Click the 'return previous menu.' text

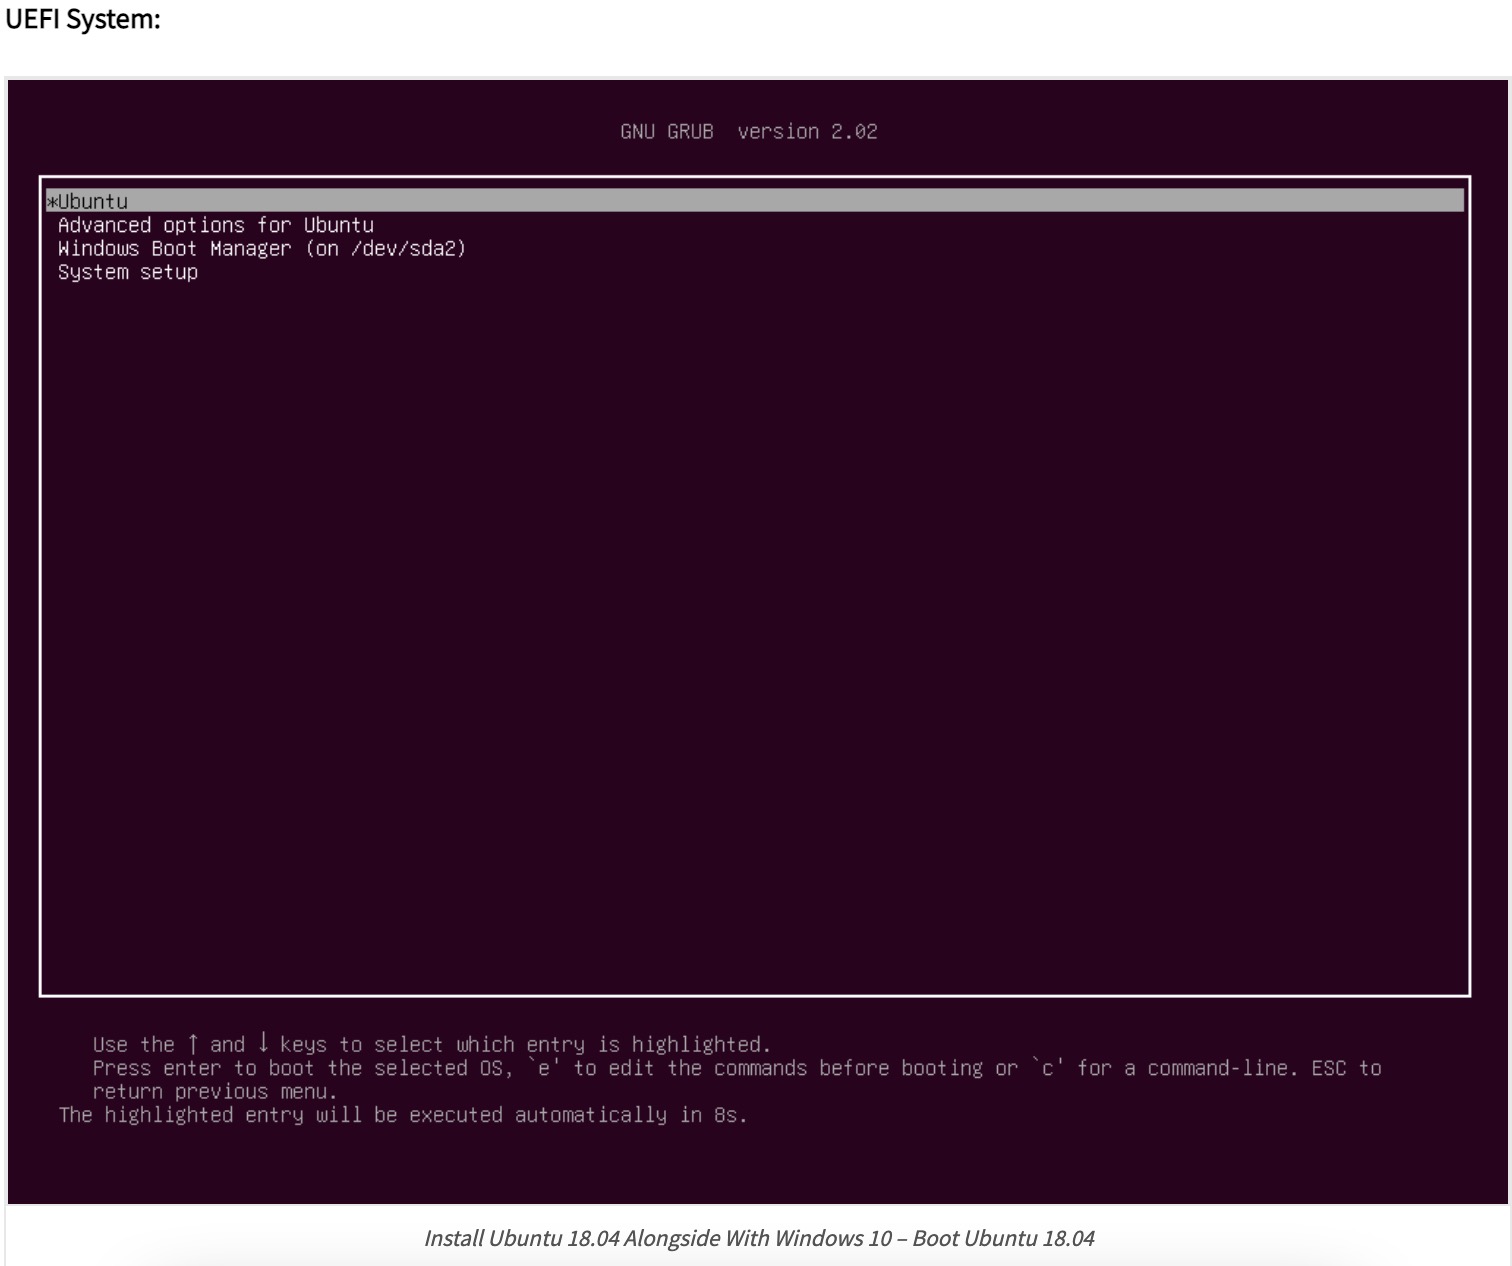point(215,1092)
